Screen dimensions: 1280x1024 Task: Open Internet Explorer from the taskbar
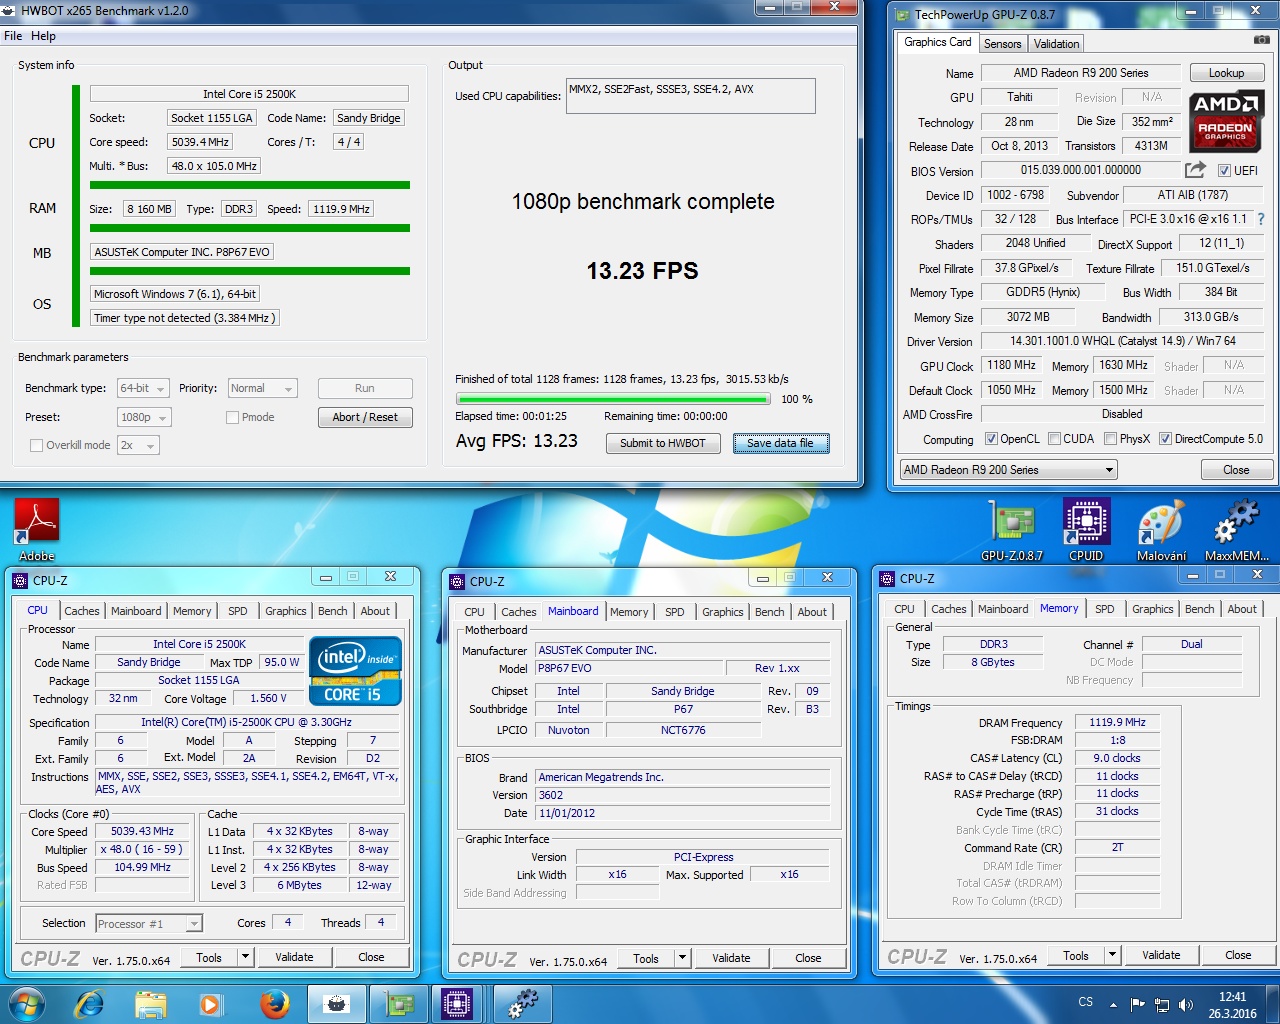coord(89,1003)
